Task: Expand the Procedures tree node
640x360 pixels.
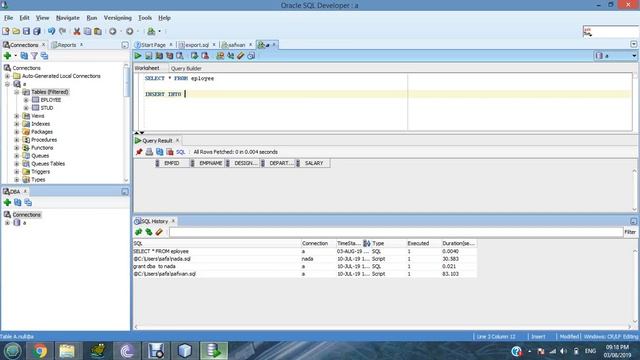Action: [x=16, y=140]
